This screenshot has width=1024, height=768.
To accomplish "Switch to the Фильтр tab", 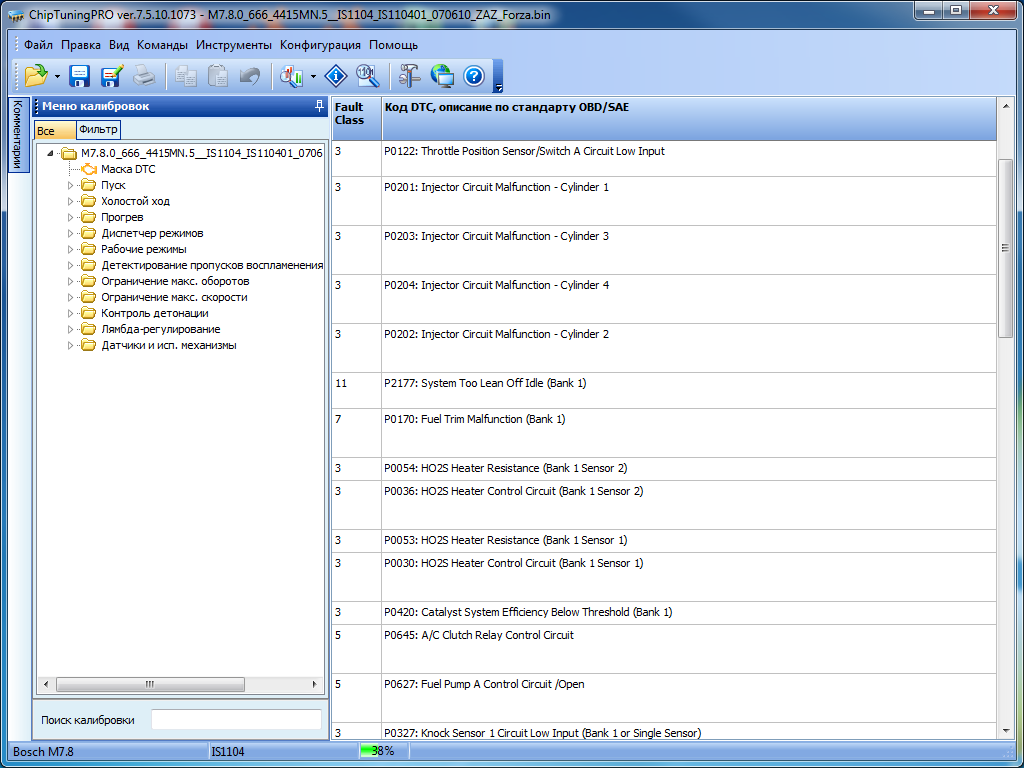I will (x=98, y=129).
